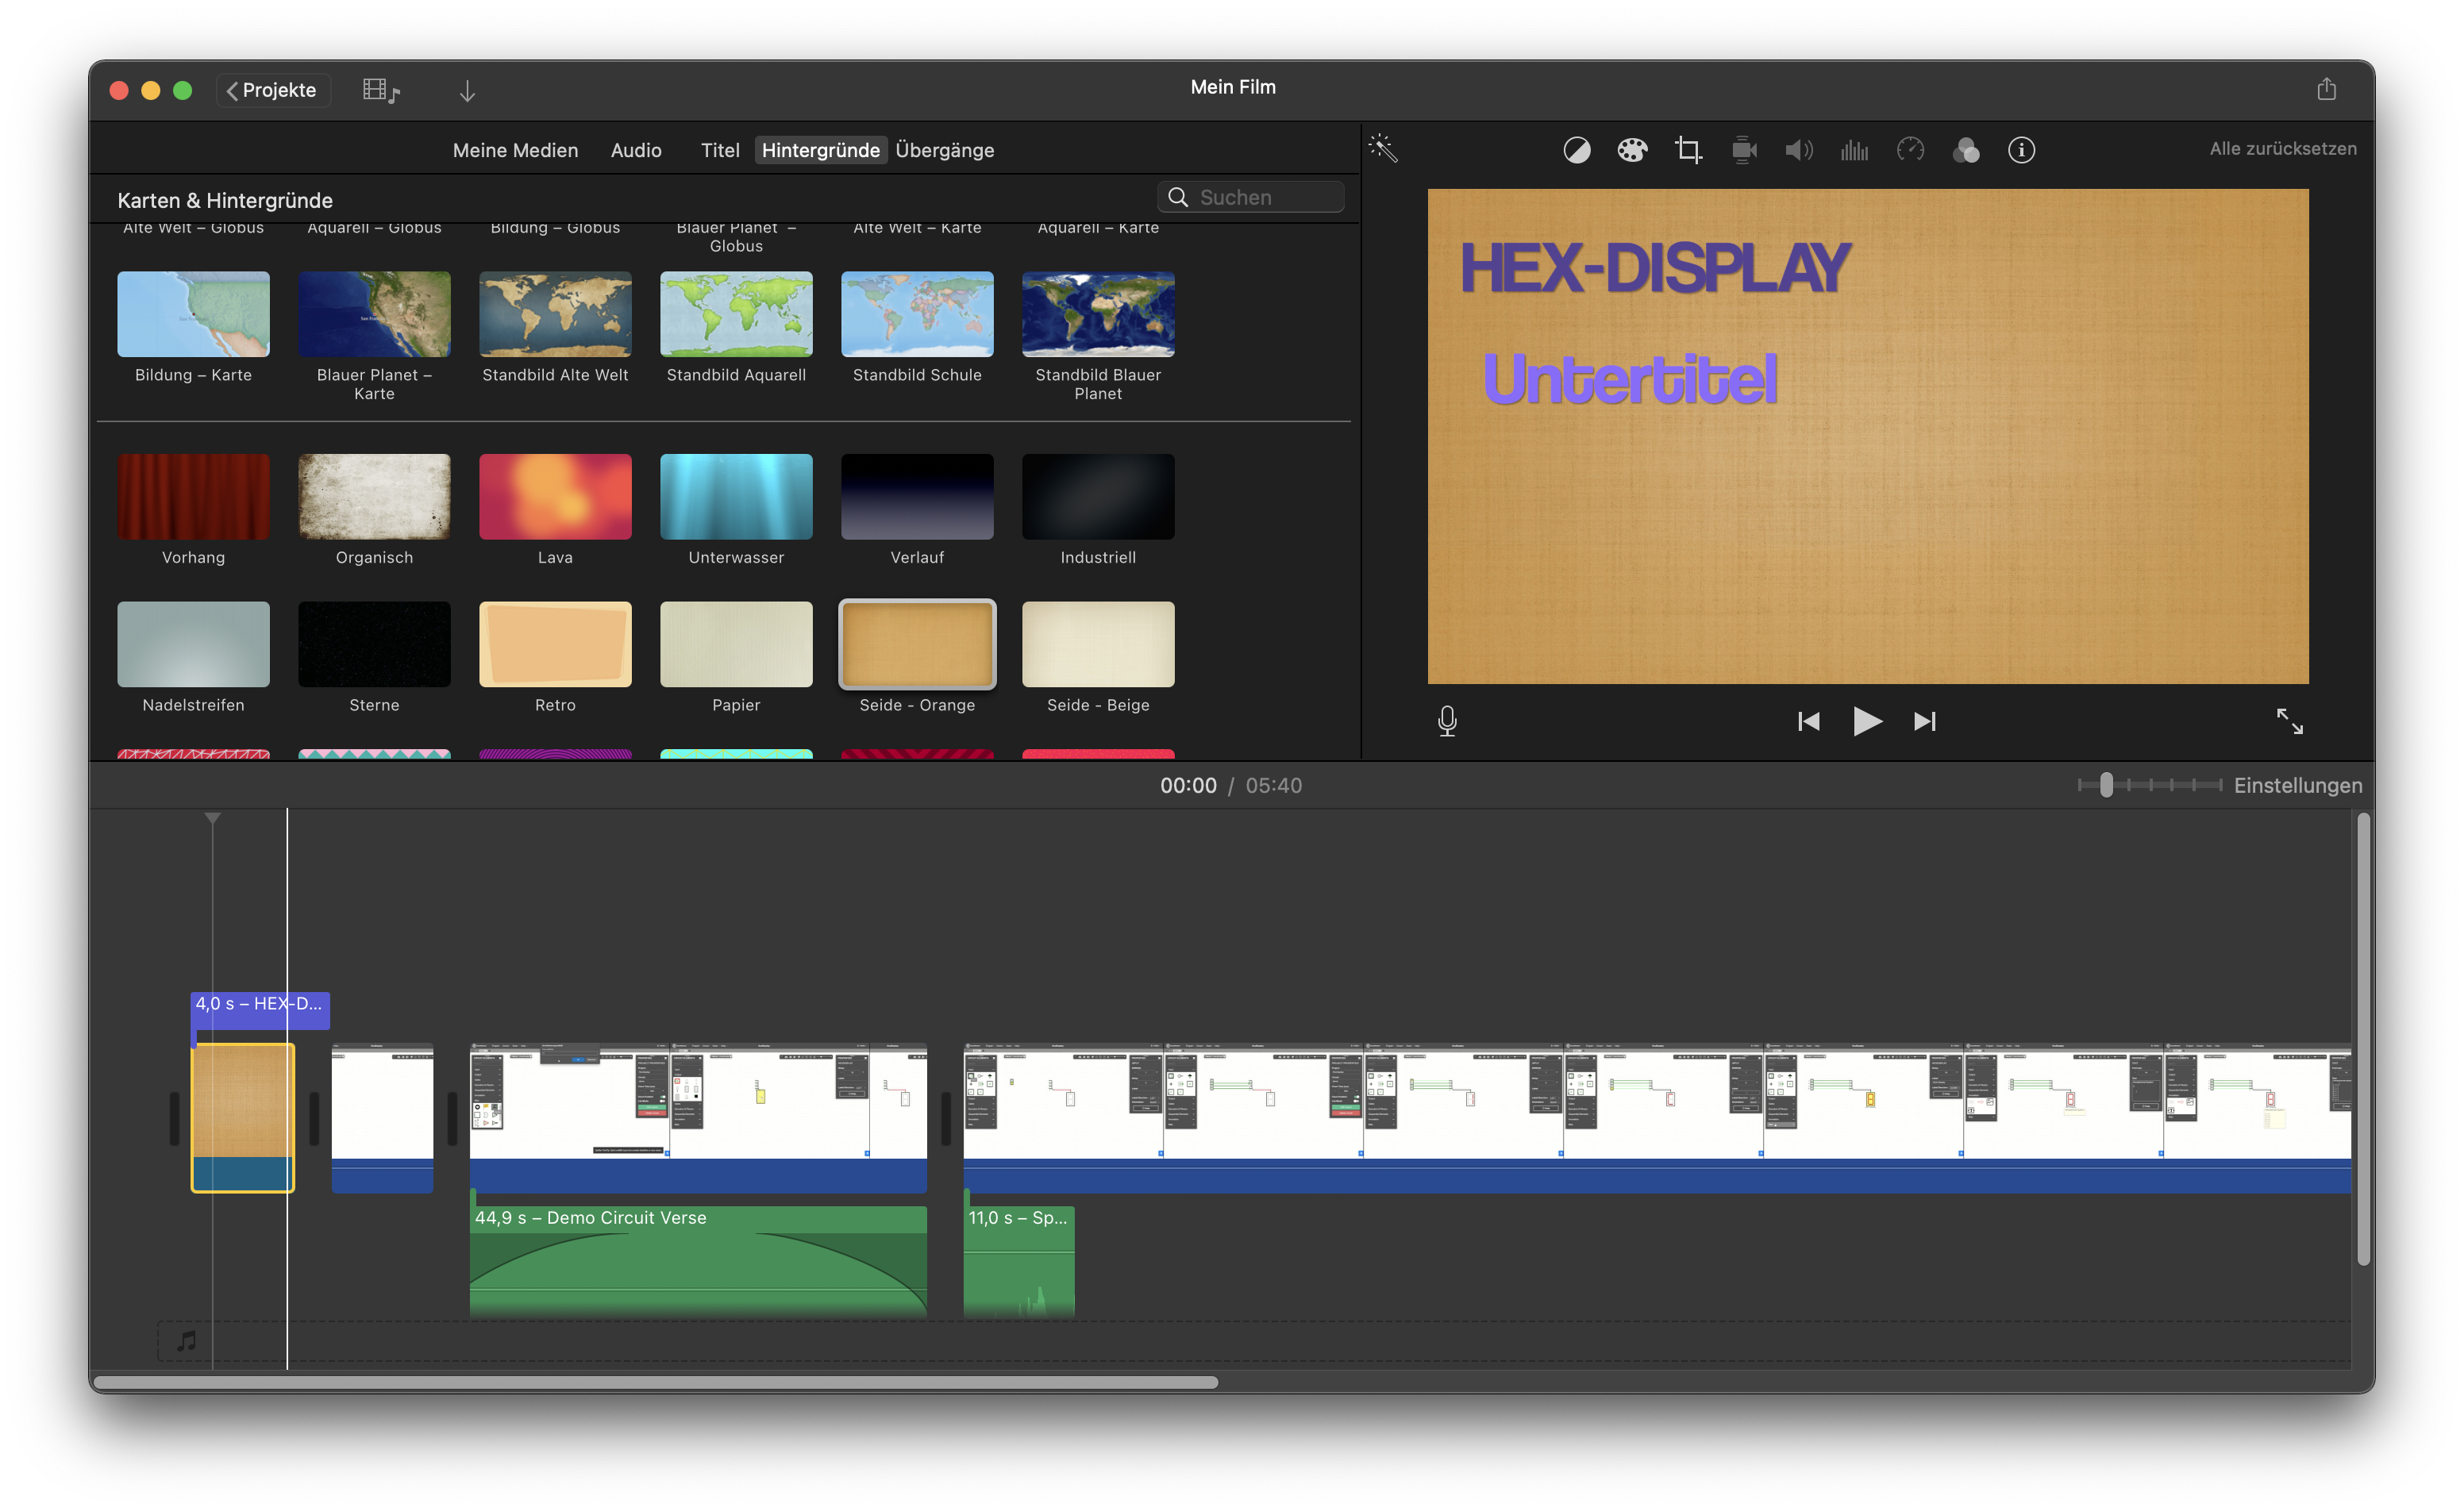Select the Industriell background
Viewport: 2464px width, 1511px height.
click(1098, 497)
